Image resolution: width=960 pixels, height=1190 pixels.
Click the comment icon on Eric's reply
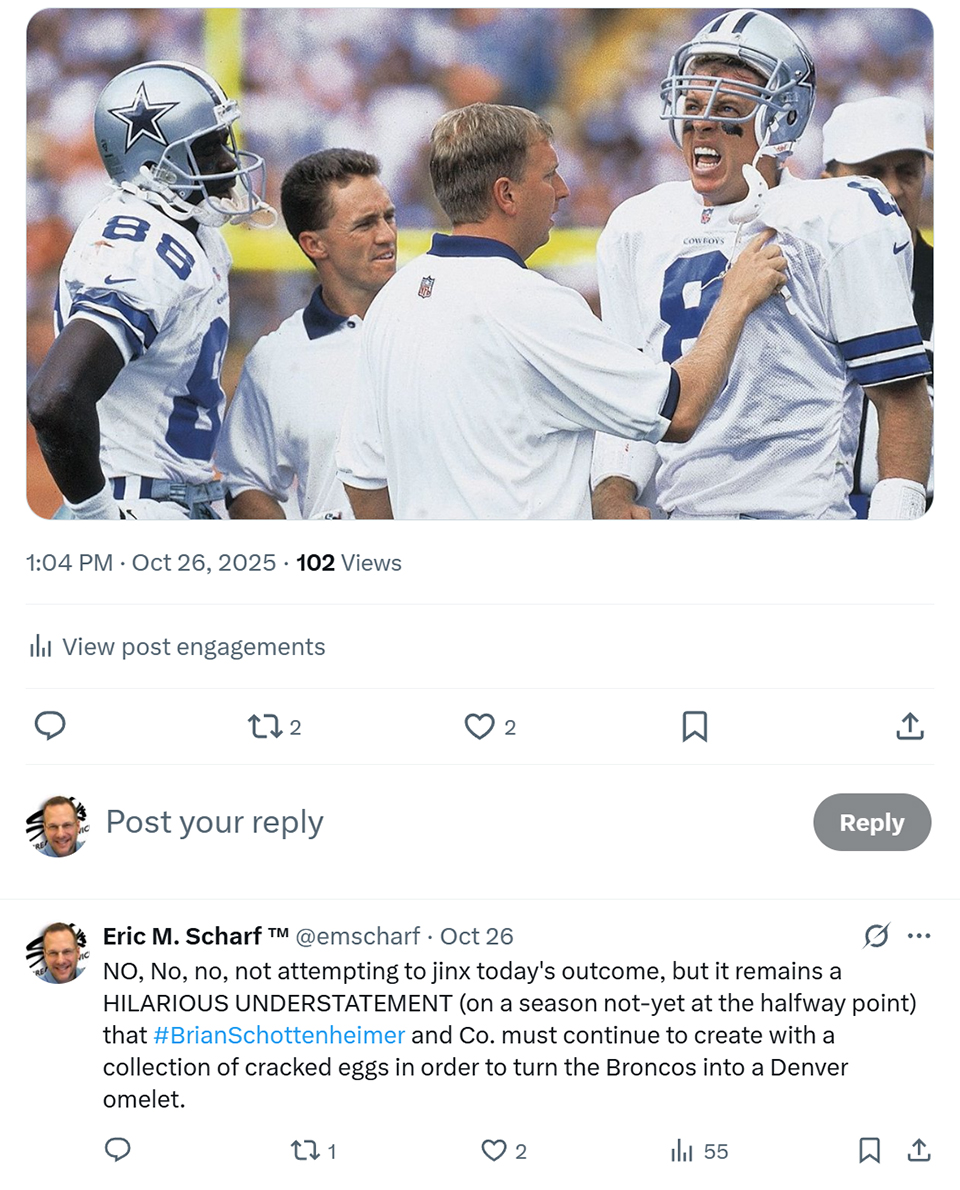click(x=118, y=1151)
